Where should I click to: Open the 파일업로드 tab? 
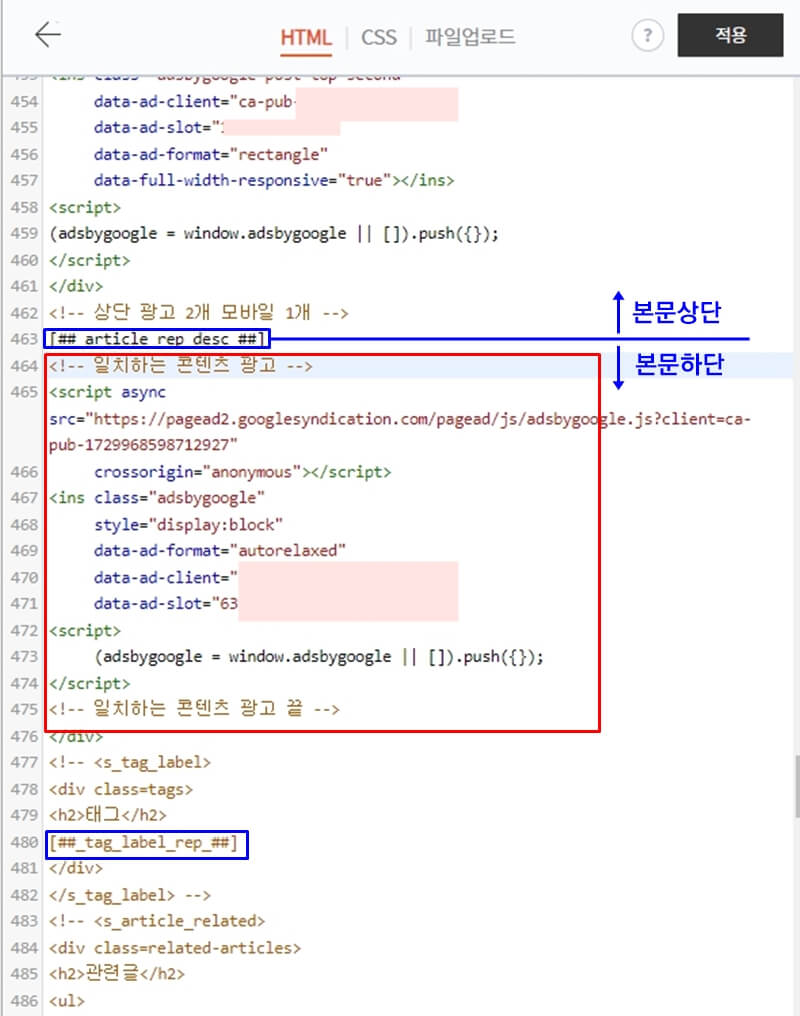(x=470, y=37)
